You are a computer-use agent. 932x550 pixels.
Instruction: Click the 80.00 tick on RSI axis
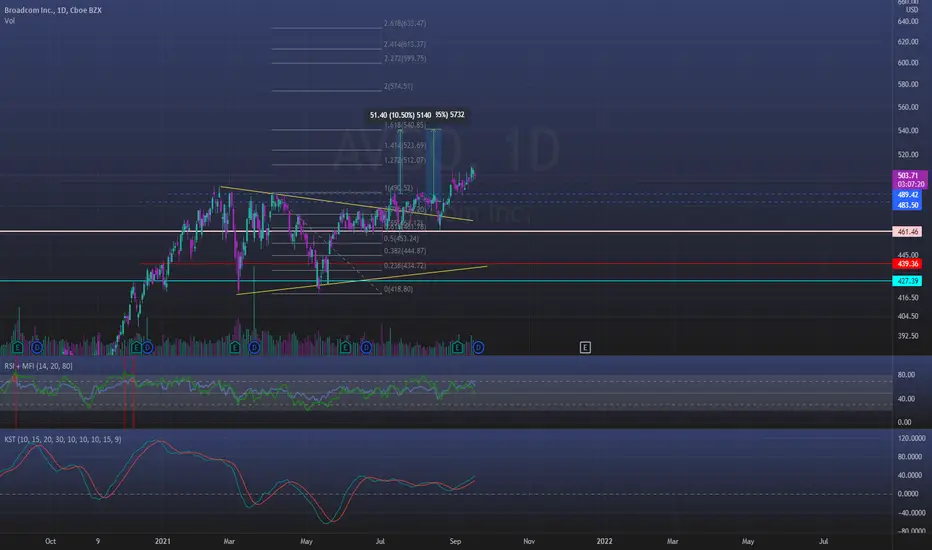click(x=906, y=375)
